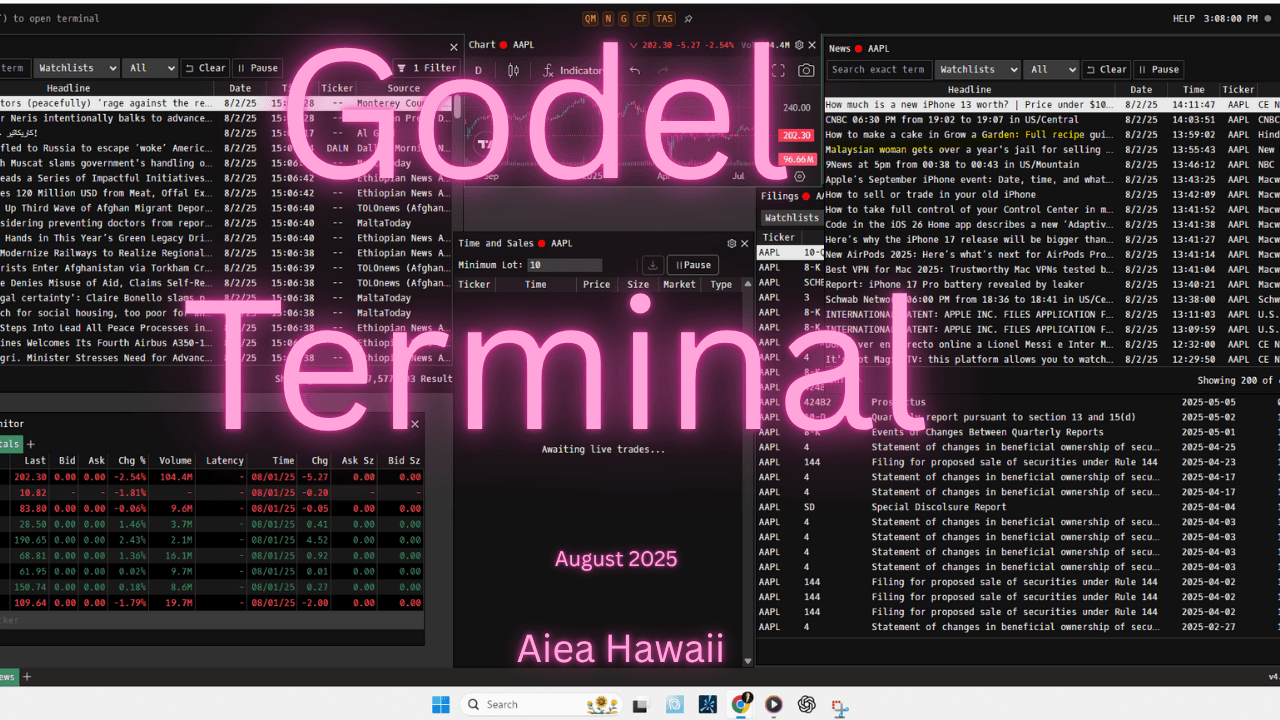Select the TAS shortcut in top bar
The height and width of the screenshot is (720, 1280).
coord(664,19)
